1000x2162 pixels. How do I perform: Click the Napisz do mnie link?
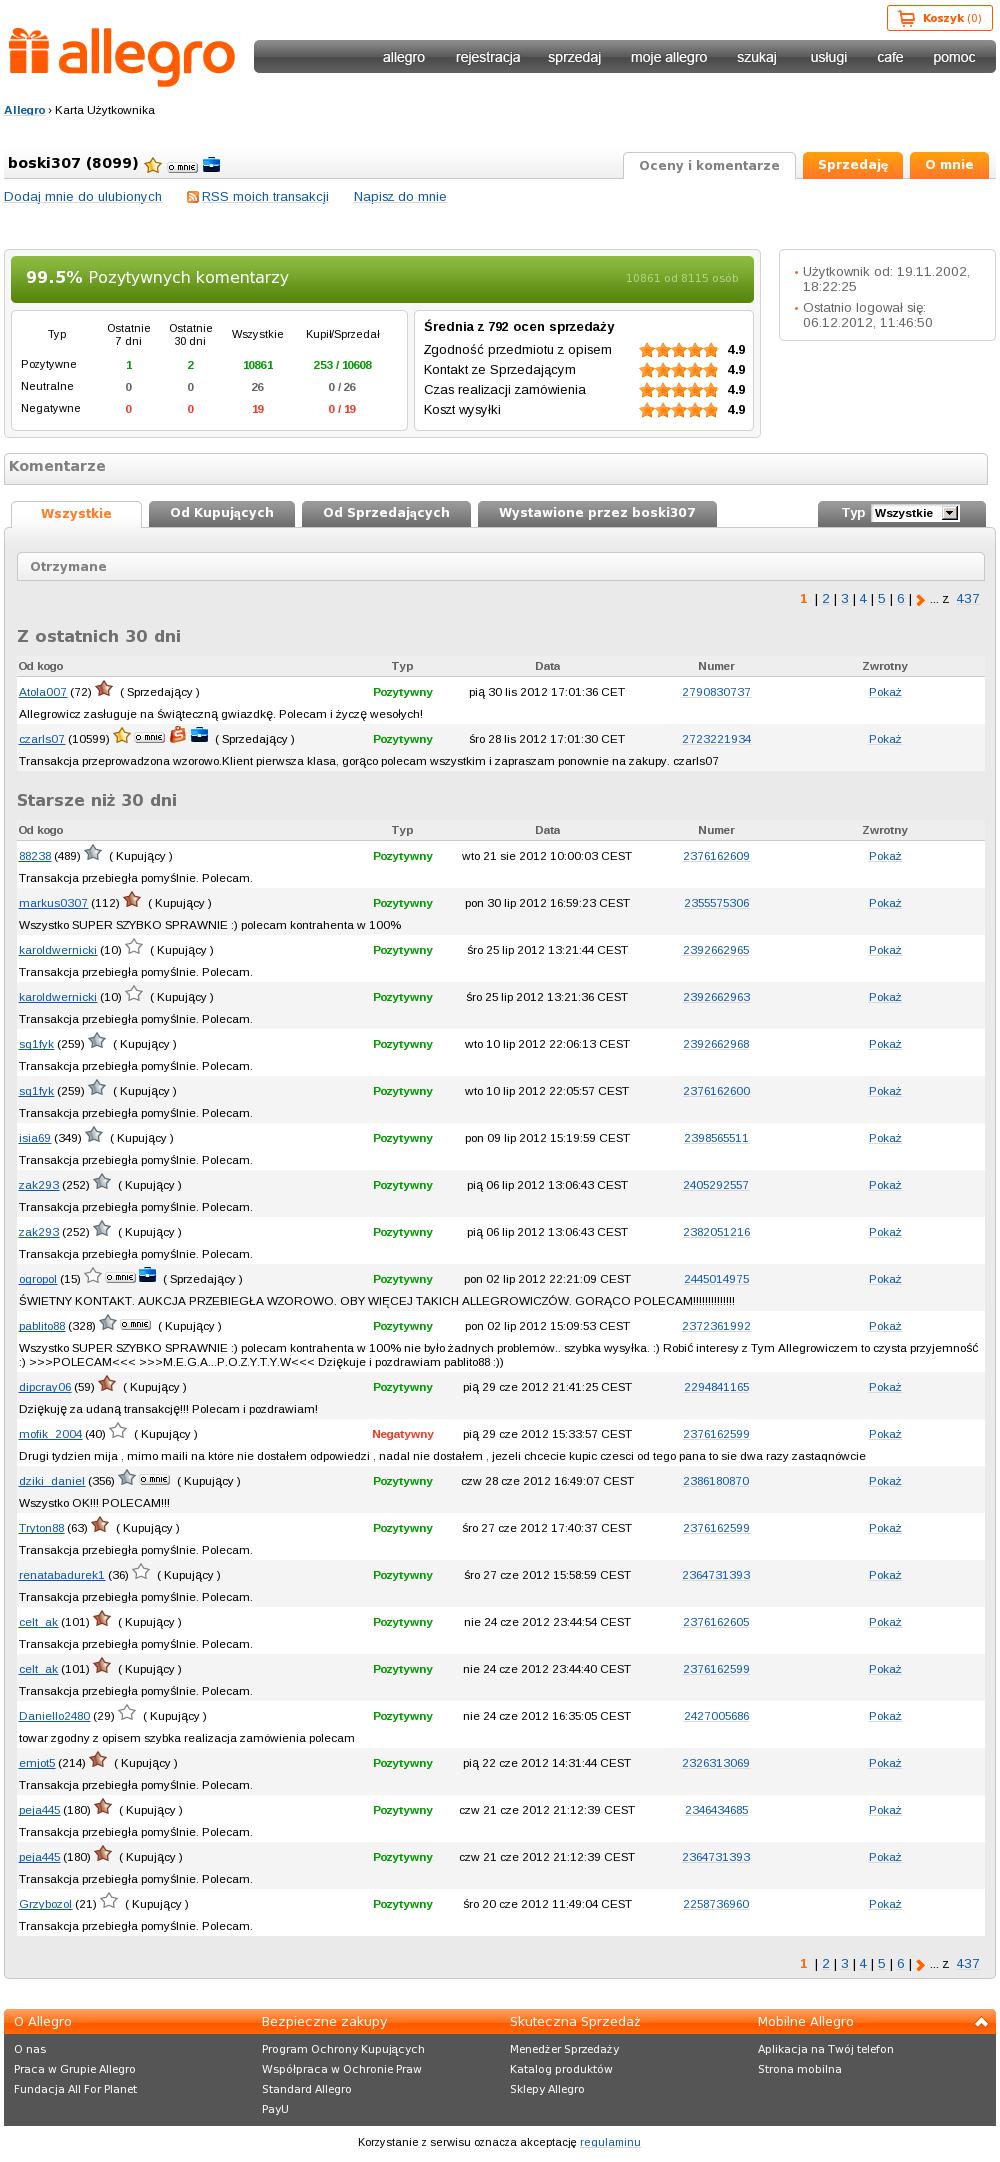coord(400,197)
